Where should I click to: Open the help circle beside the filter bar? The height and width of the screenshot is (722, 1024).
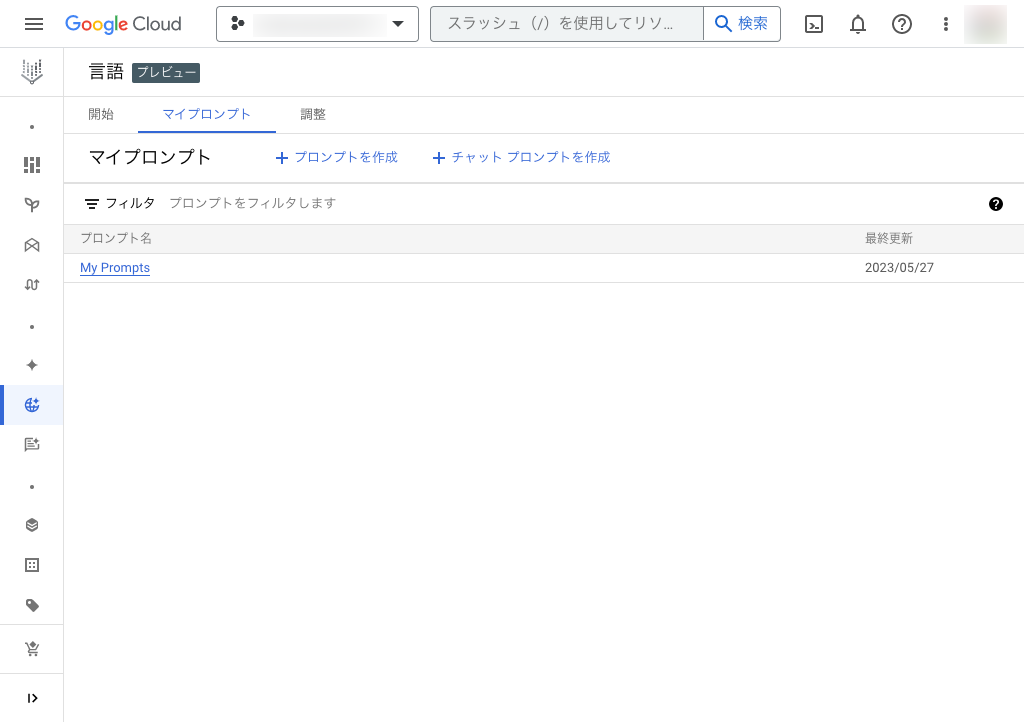996,204
